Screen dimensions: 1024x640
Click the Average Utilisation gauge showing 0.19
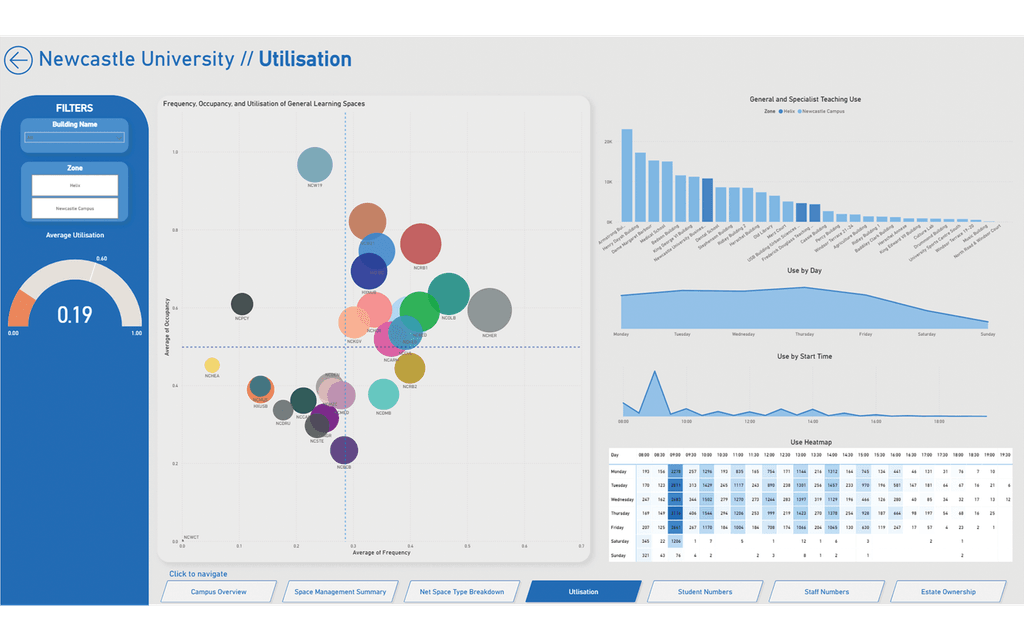74,295
